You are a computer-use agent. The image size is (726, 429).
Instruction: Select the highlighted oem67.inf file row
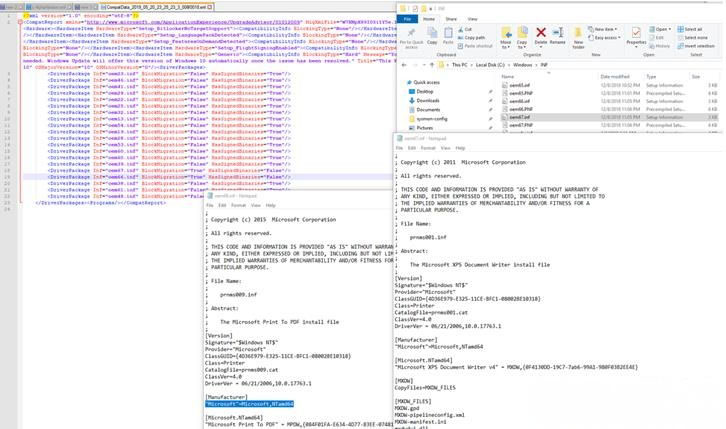click(x=610, y=117)
